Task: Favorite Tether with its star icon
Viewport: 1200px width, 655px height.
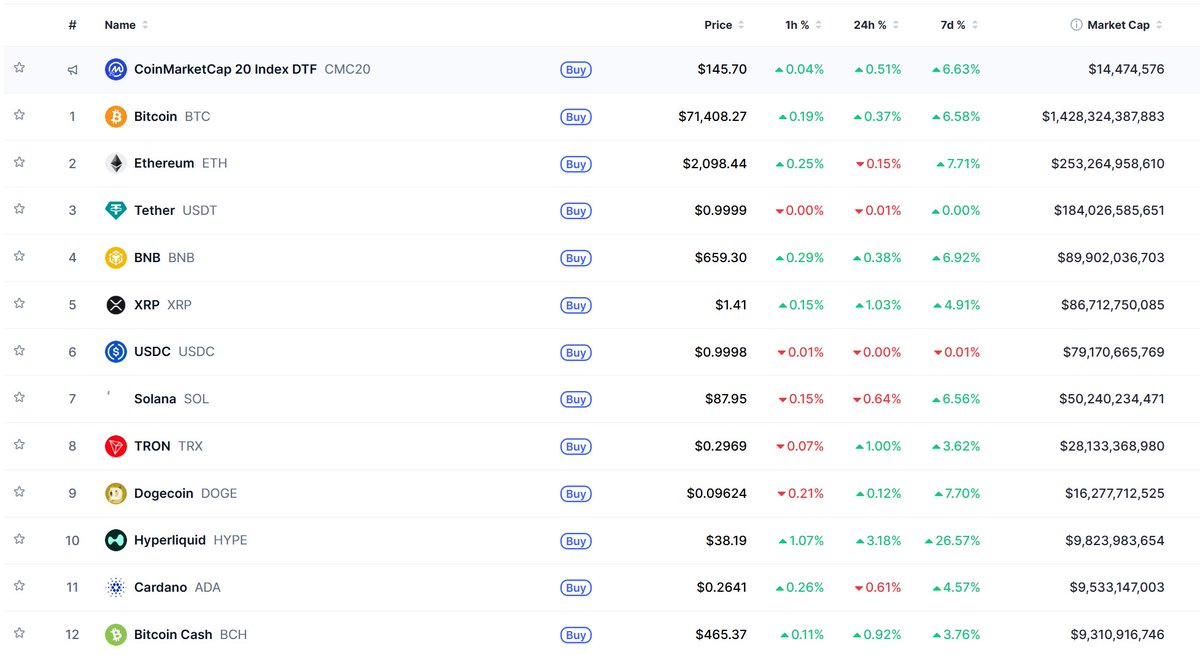Action: click(x=19, y=209)
